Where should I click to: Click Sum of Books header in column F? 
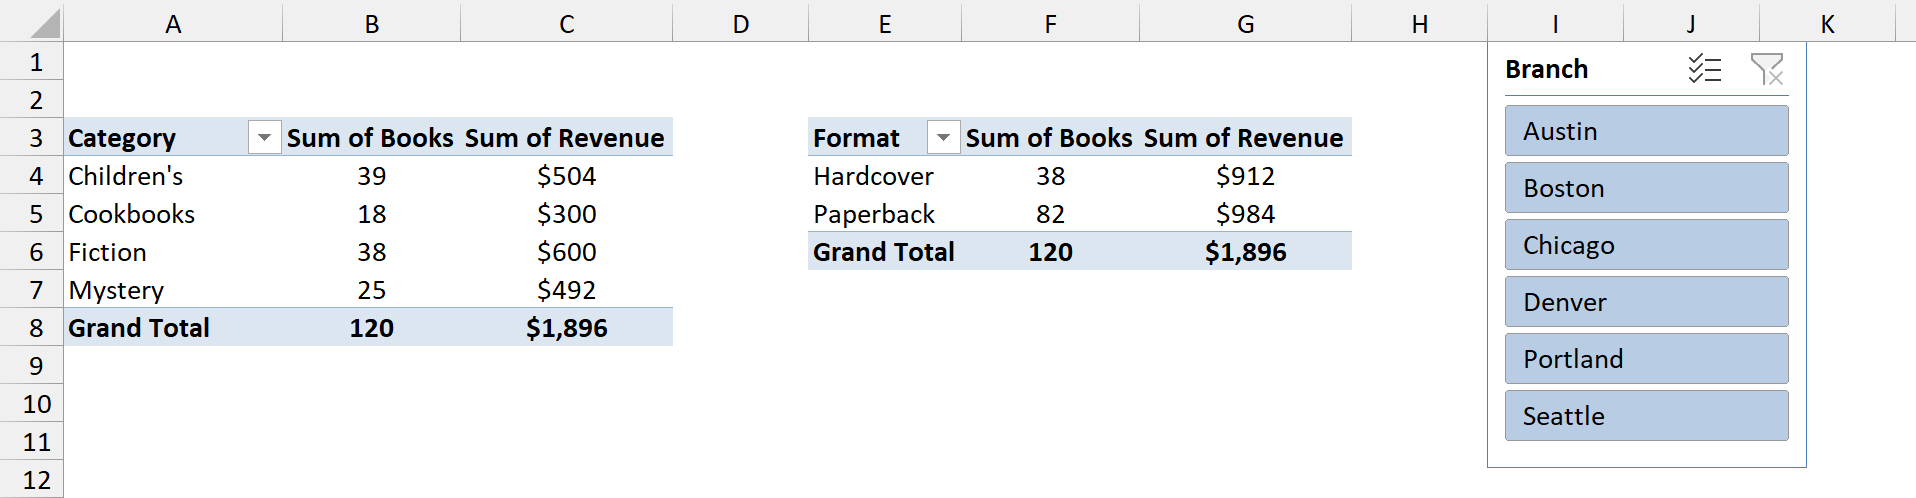[1050, 138]
